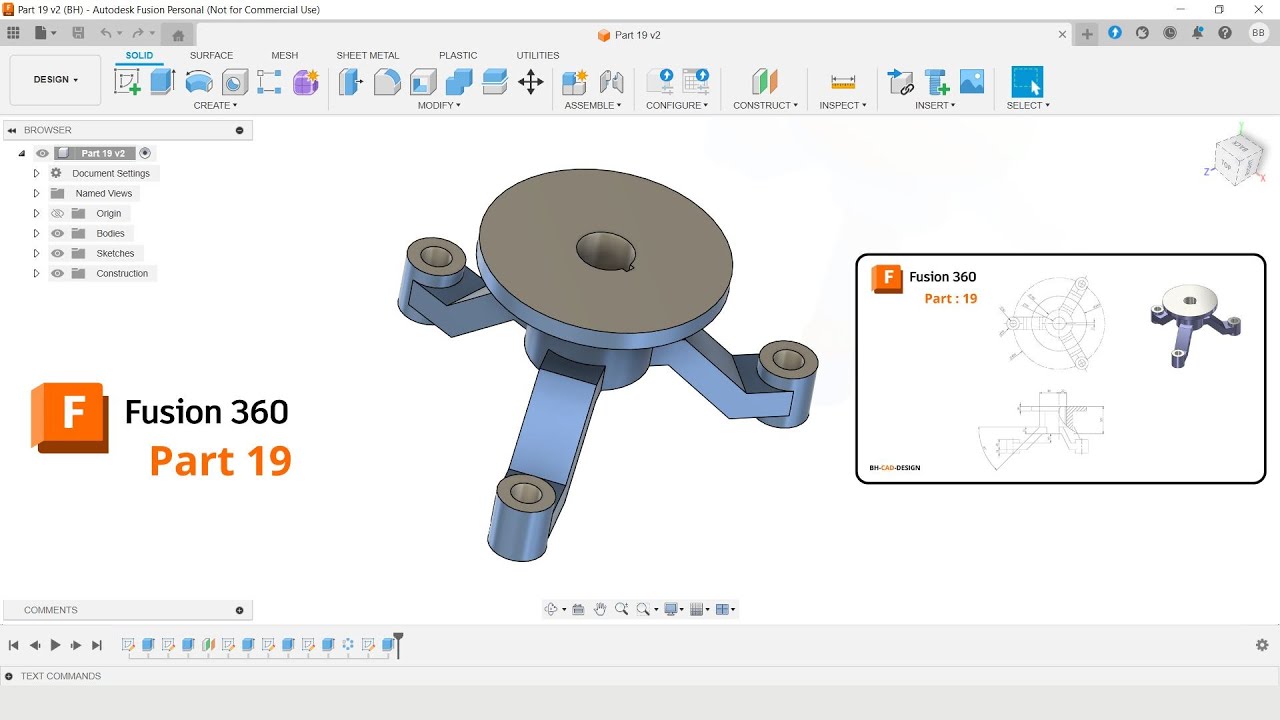Open the MODIFY dropdown menu
The height and width of the screenshot is (720, 1280).
click(439, 105)
